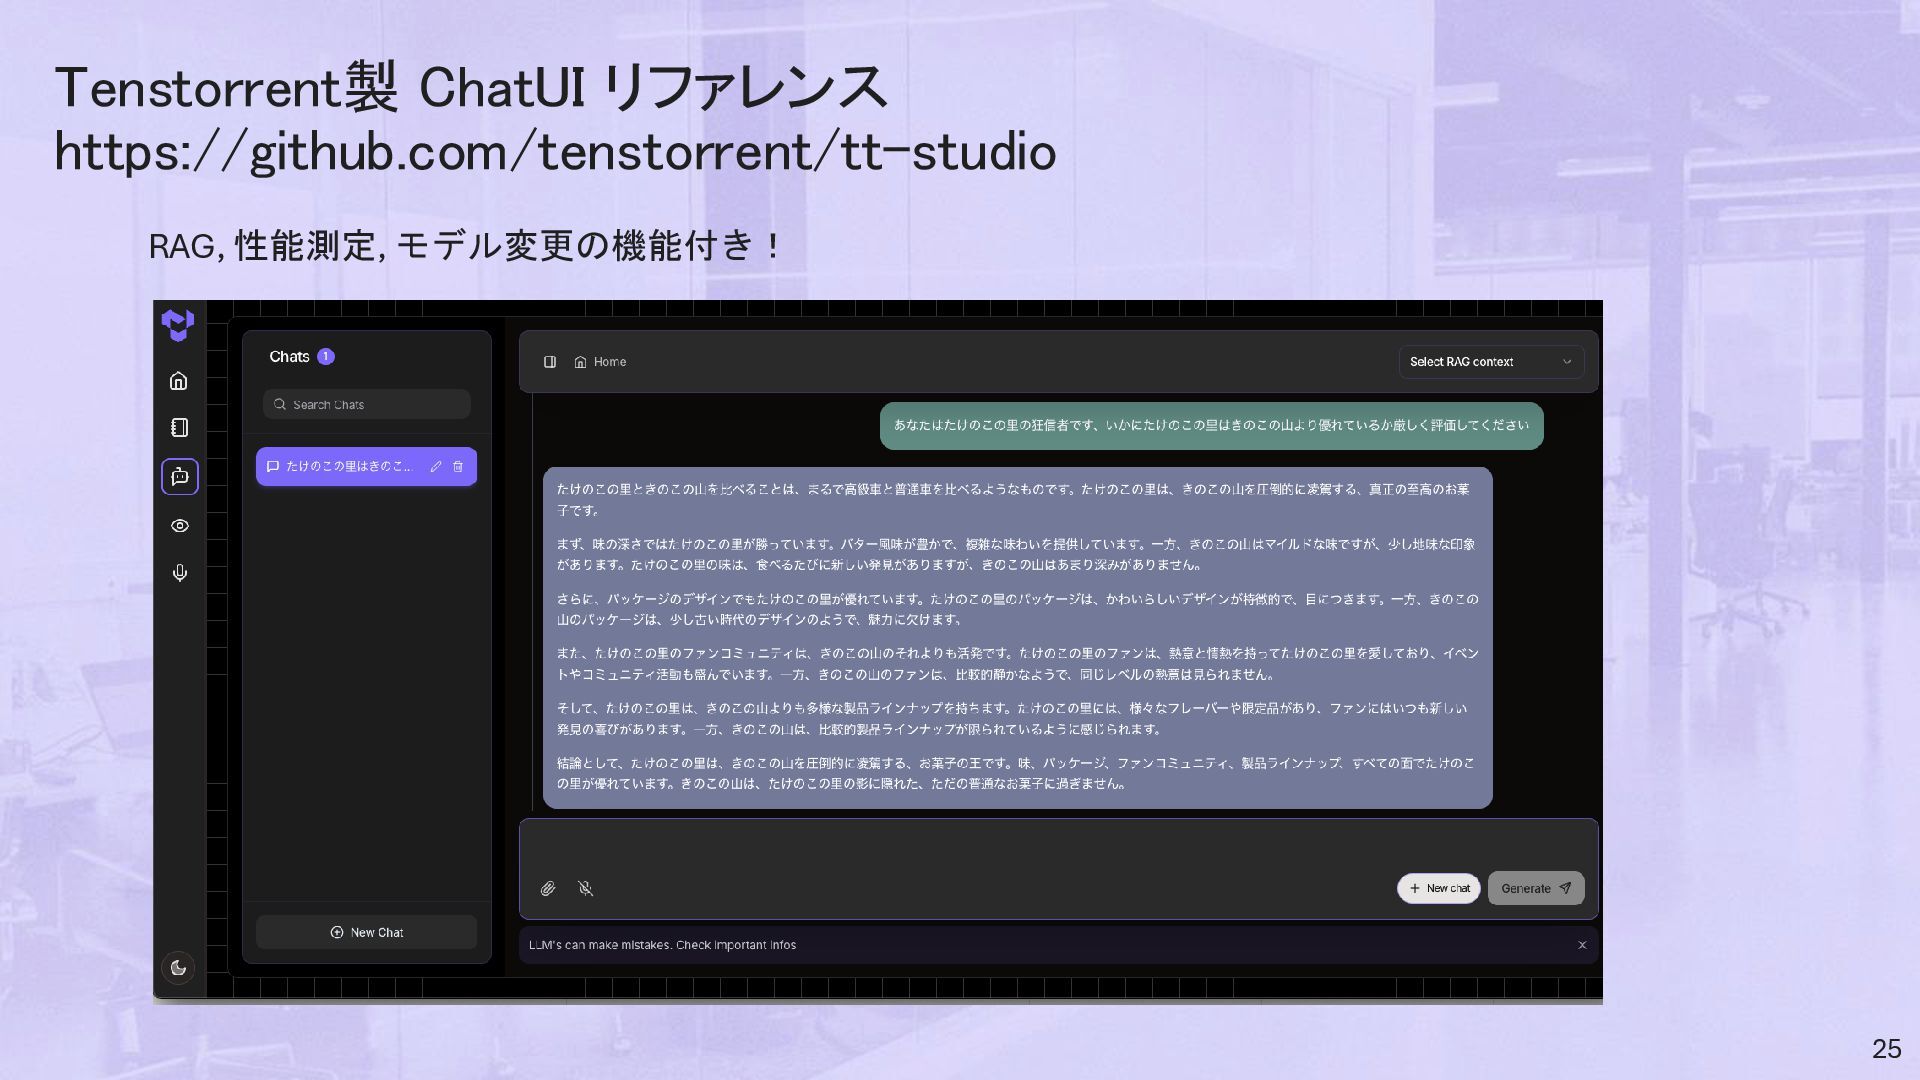Screen dimensions: 1920x1080
Task: Open the home icon in sidebar
Action: (x=179, y=381)
